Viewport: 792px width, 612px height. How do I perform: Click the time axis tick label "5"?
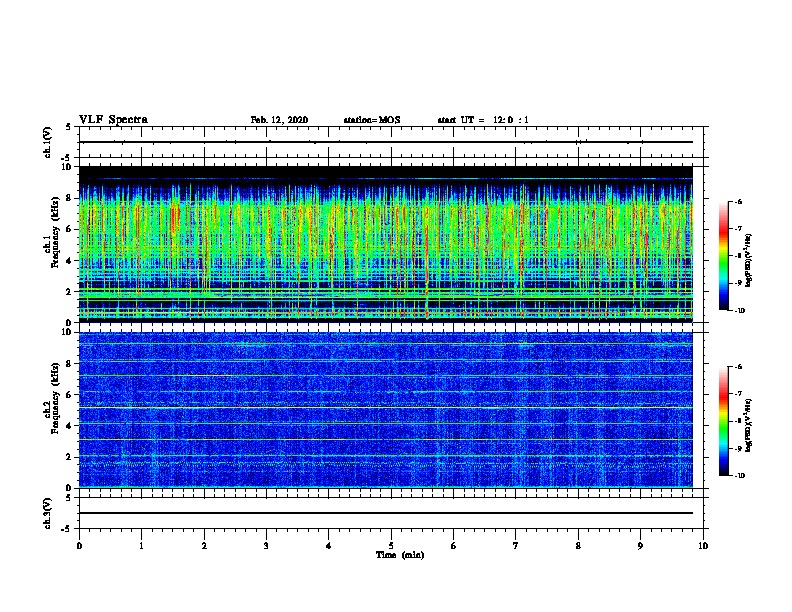pyautogui.click(x=391, y=546)
